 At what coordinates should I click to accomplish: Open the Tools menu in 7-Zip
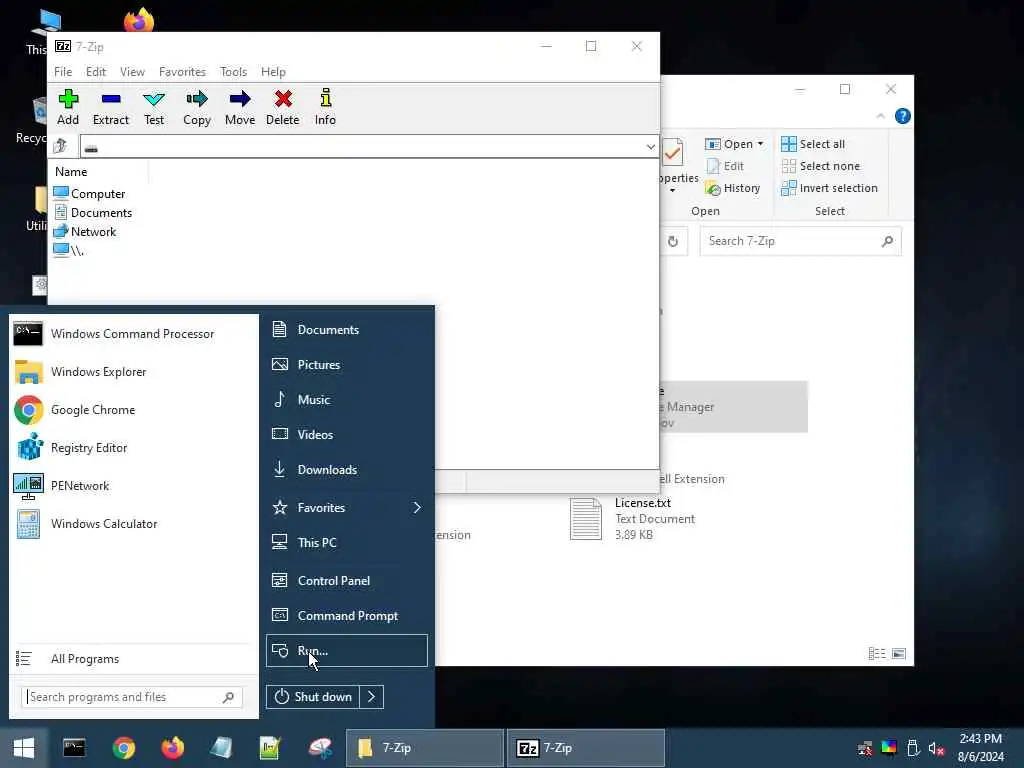point(233,72)
